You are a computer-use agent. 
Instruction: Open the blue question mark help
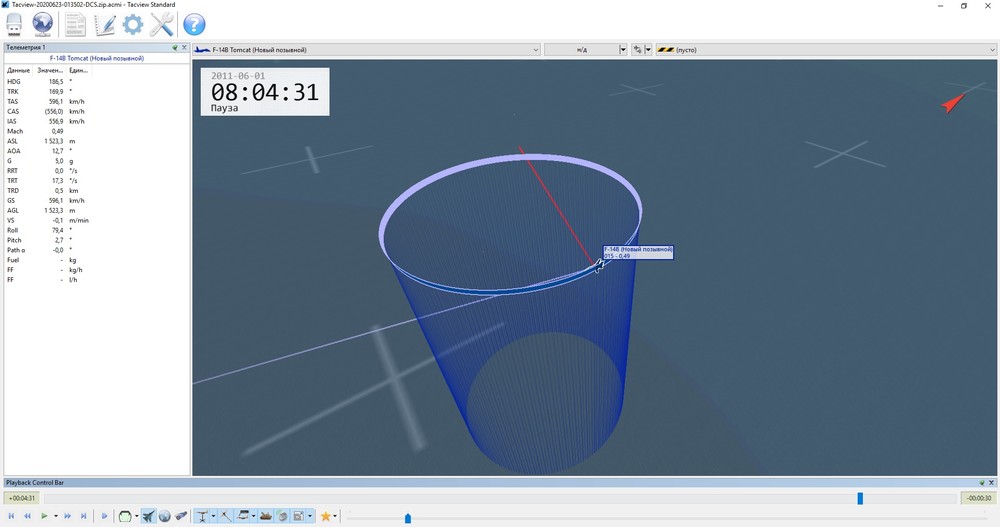pyautogui.click(x=193, y=25)
